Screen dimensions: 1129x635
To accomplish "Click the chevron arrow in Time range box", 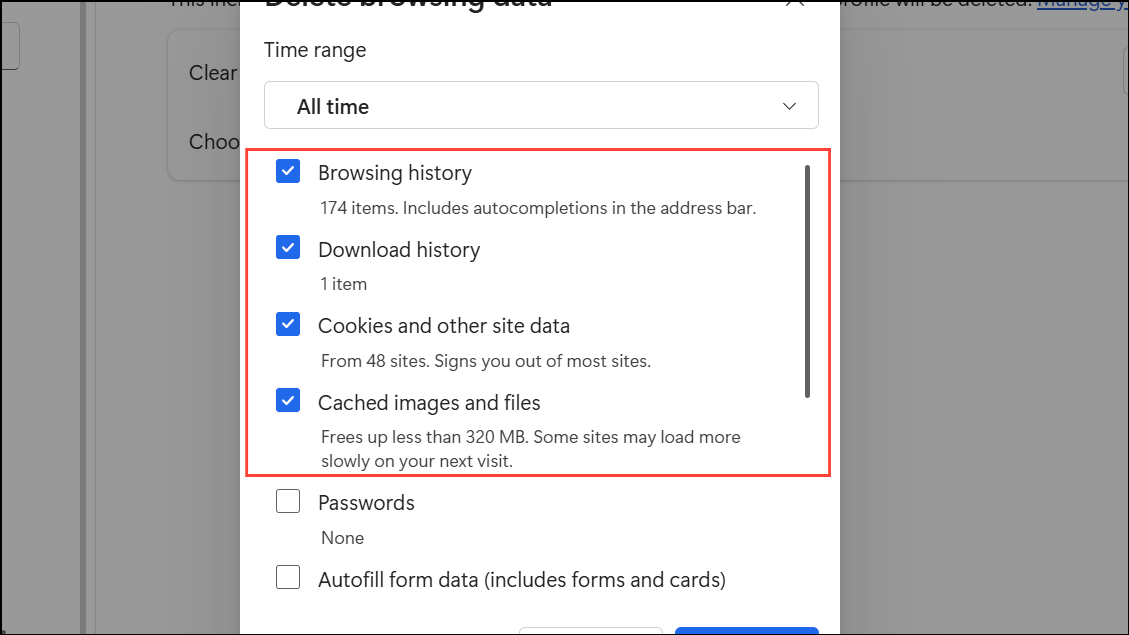I will (789, 106).
